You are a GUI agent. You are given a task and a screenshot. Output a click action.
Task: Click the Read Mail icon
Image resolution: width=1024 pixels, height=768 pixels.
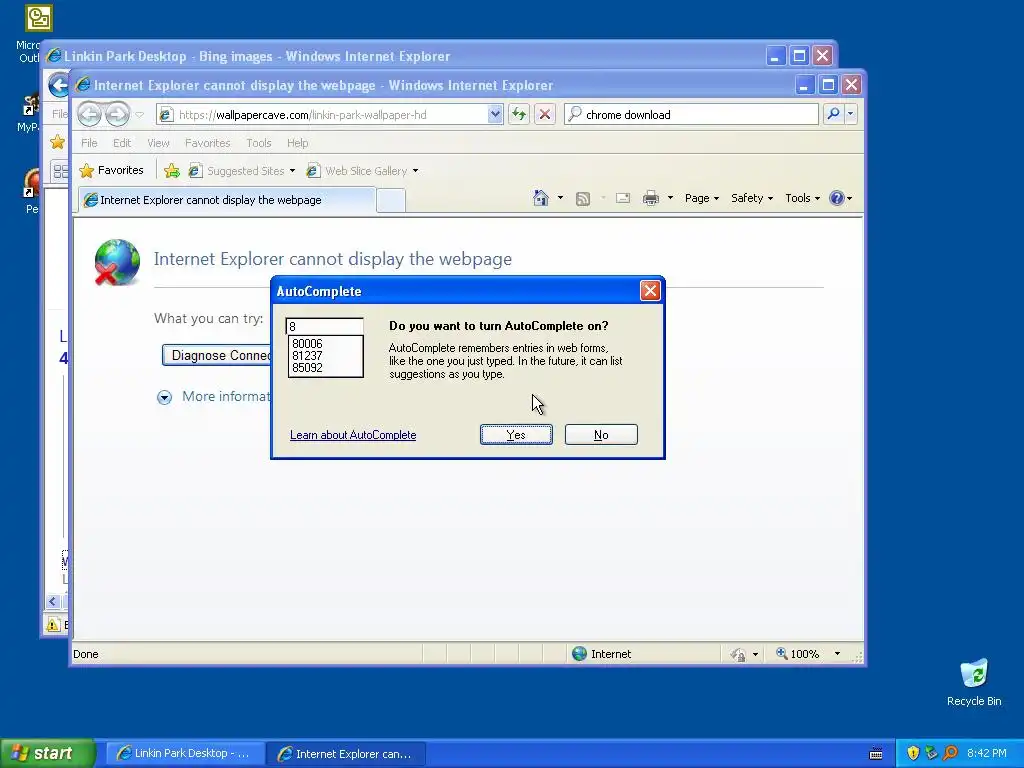click(623, 198)
